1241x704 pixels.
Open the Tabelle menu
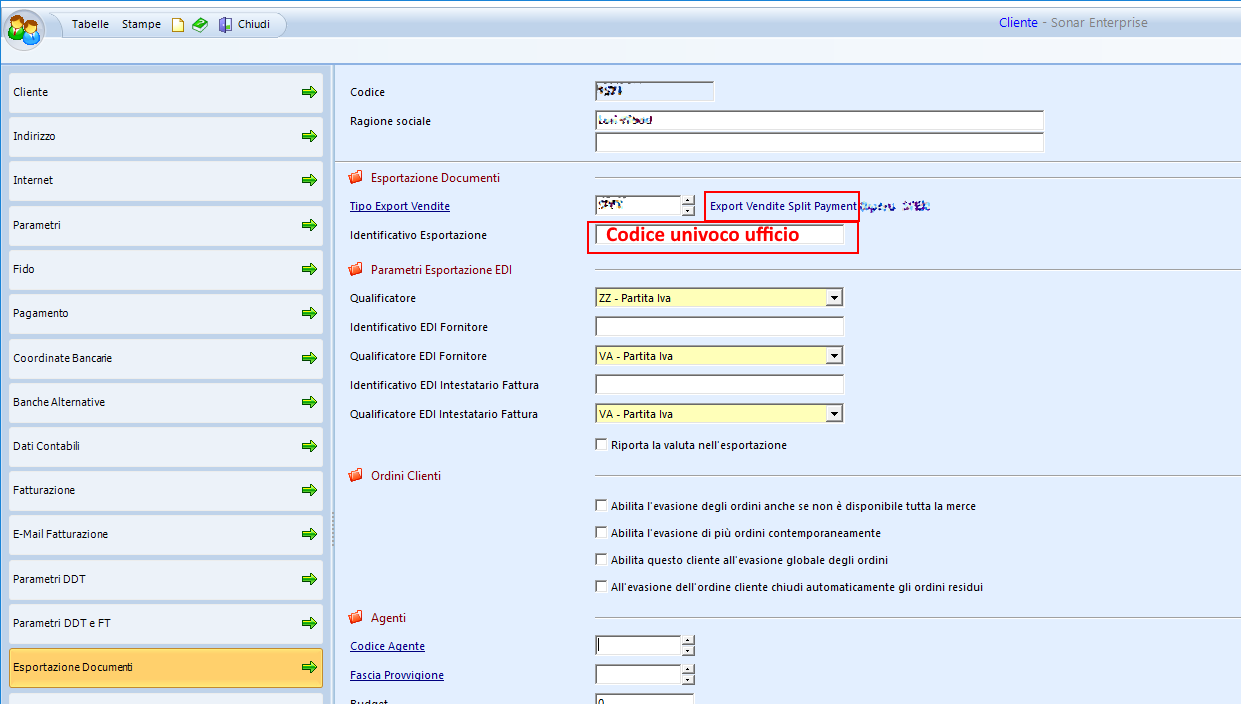coord(90,24)
